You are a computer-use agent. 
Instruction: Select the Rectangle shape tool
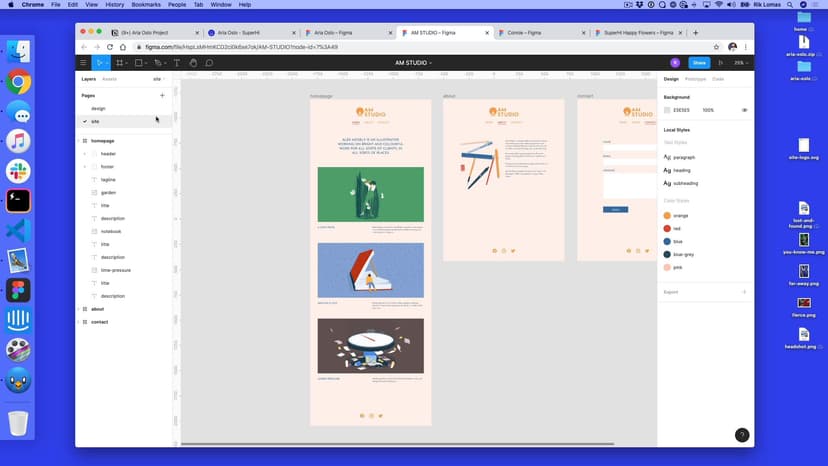point(140,63)
